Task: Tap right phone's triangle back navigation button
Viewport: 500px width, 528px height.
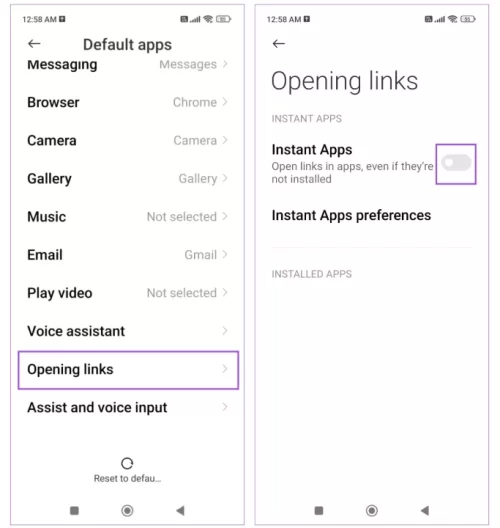Action: pos(425,510)
